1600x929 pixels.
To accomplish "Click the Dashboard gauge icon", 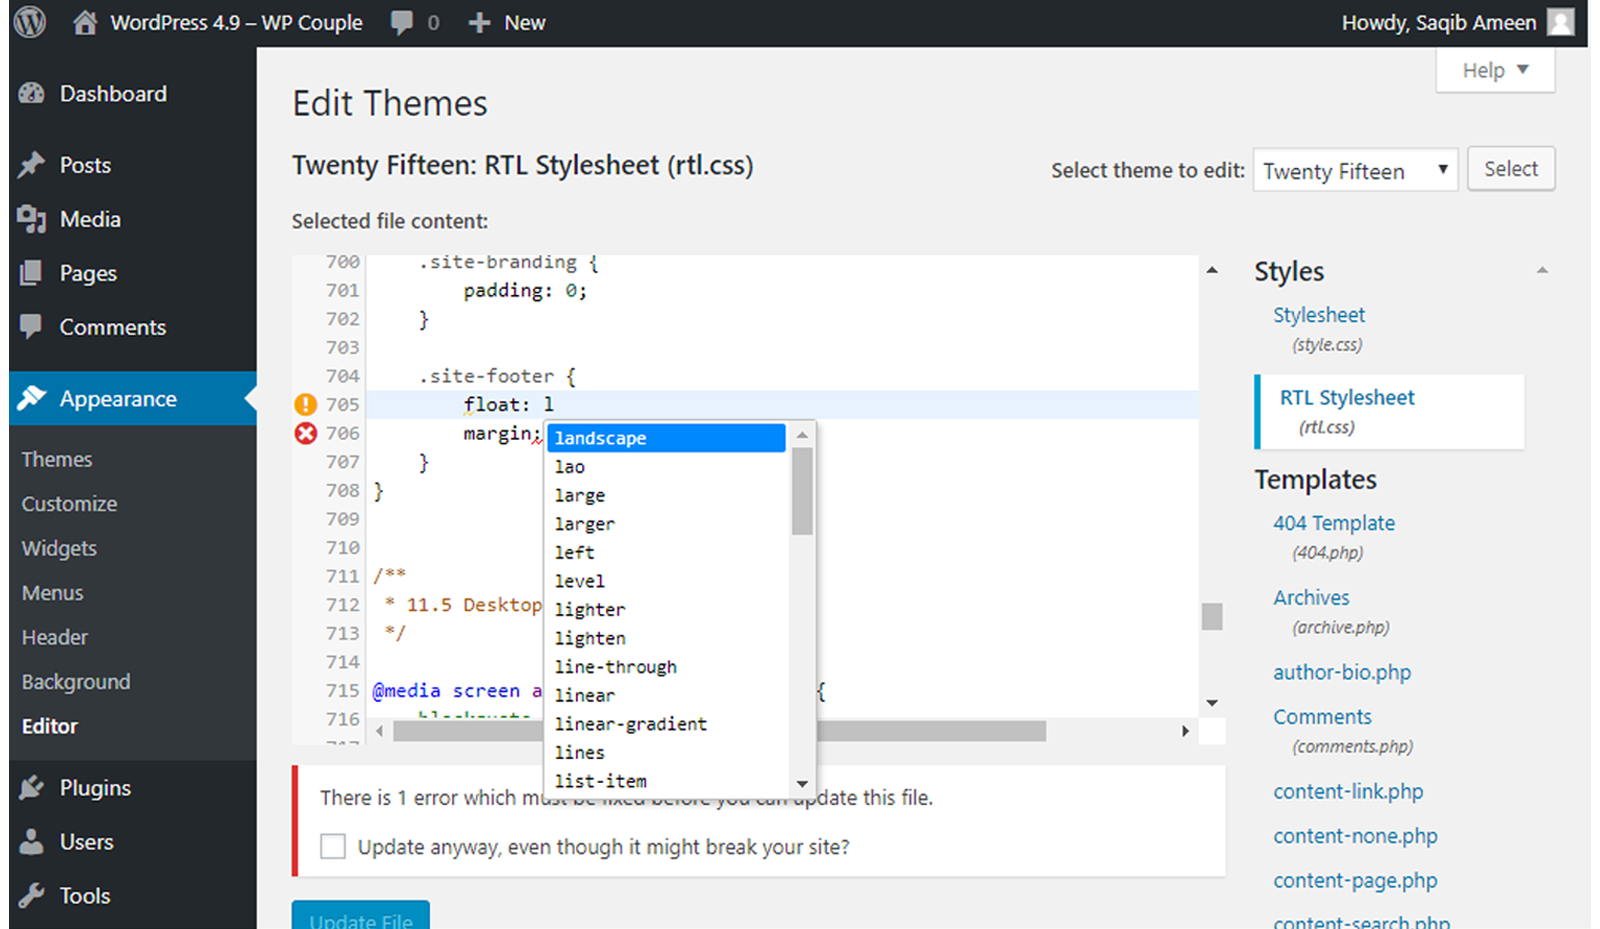I will coord(32,93).
